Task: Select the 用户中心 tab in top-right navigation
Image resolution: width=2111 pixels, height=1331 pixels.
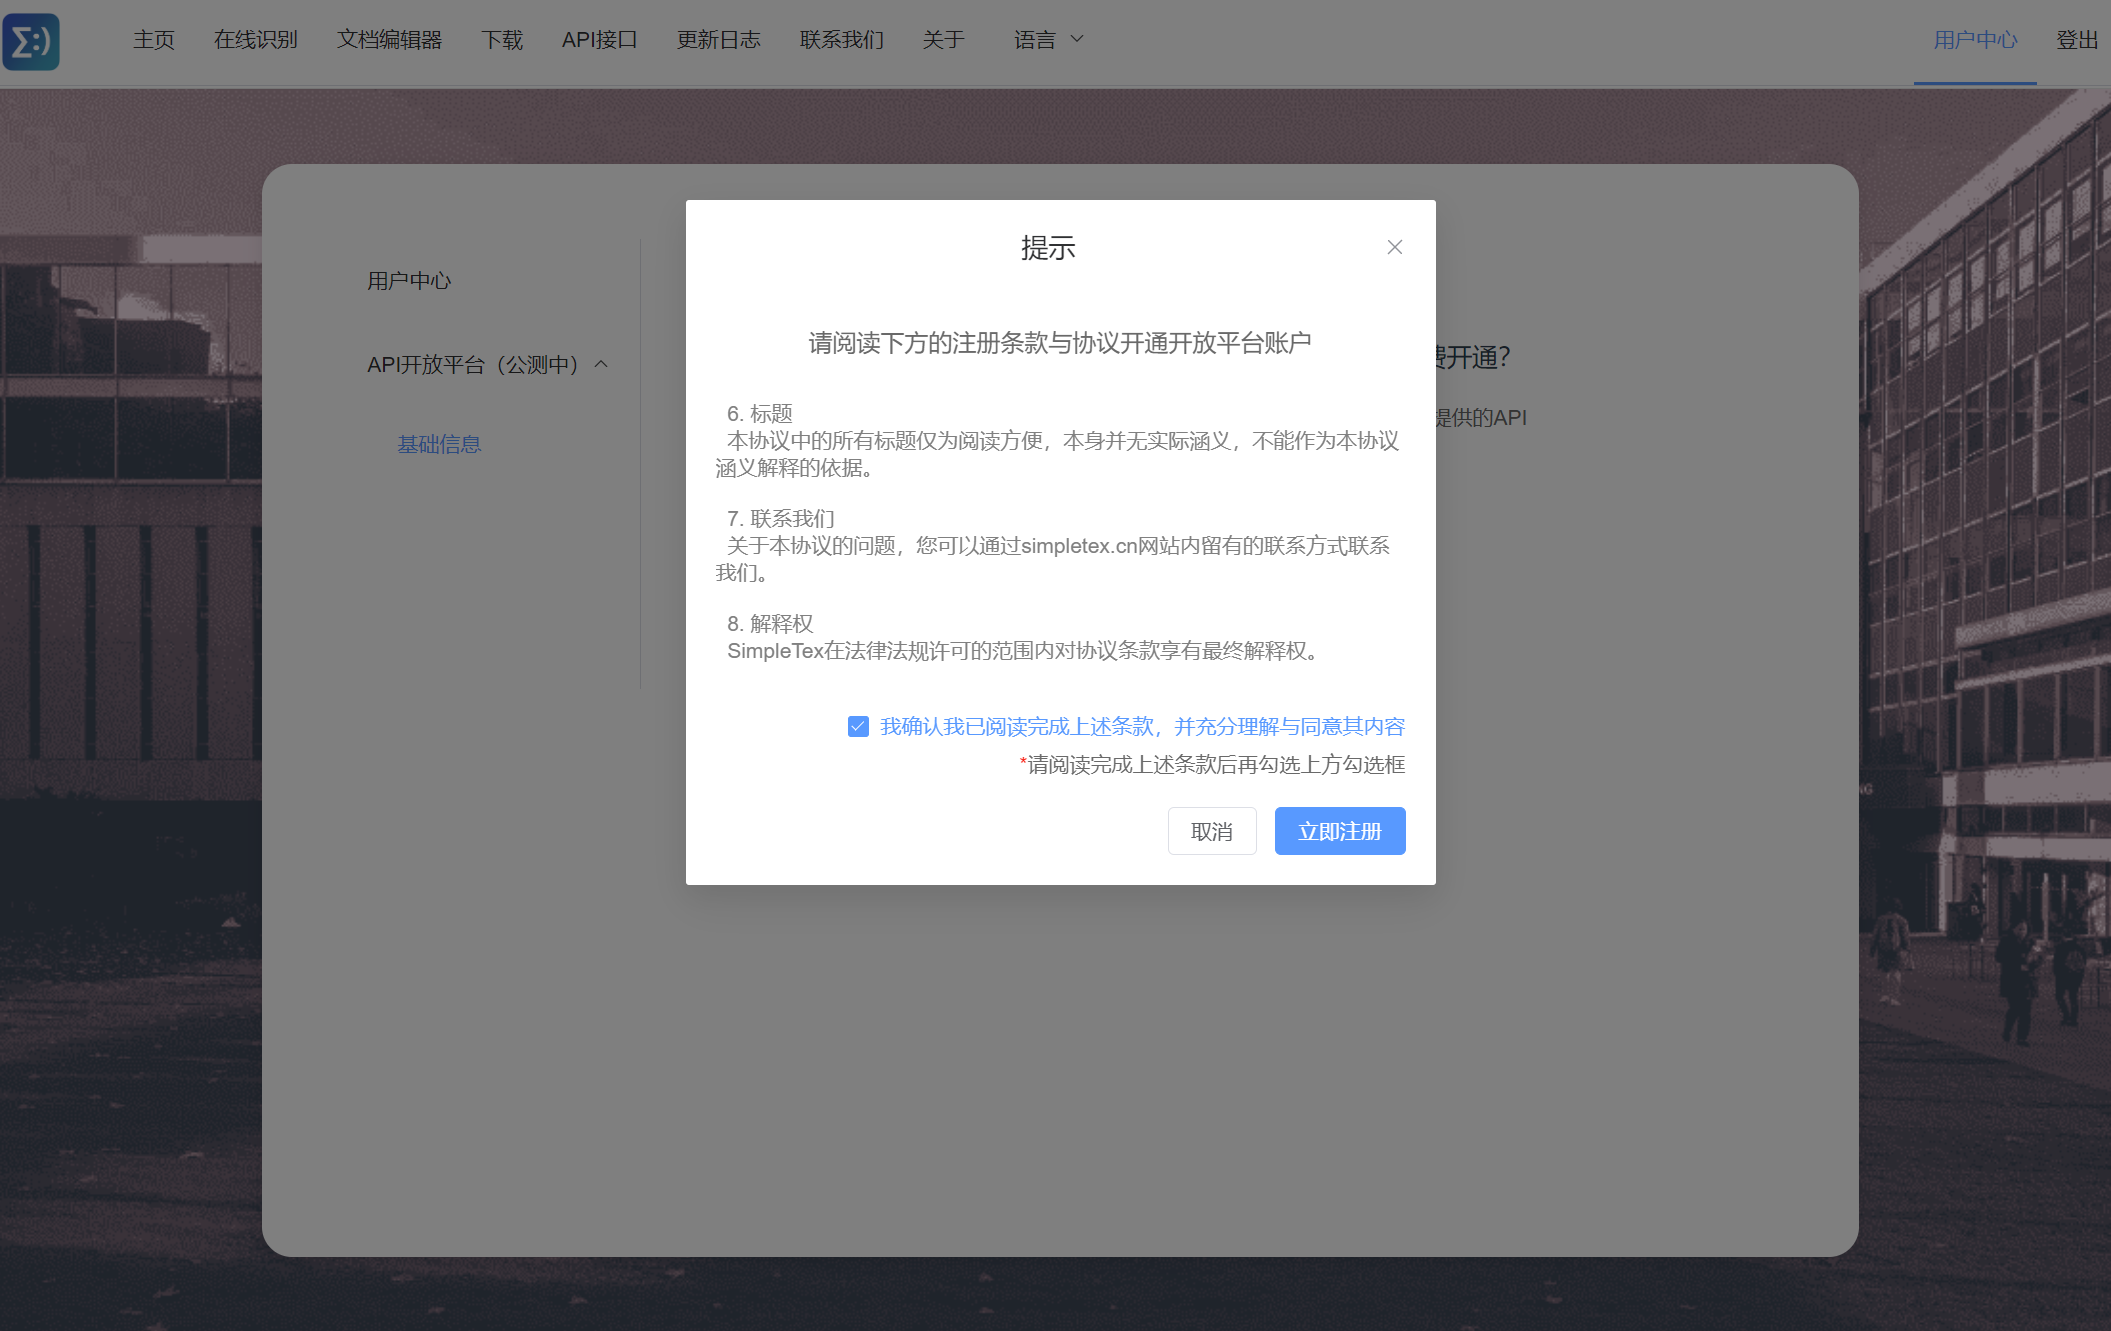Action: pyautogui.click(x=1975, y=40)
